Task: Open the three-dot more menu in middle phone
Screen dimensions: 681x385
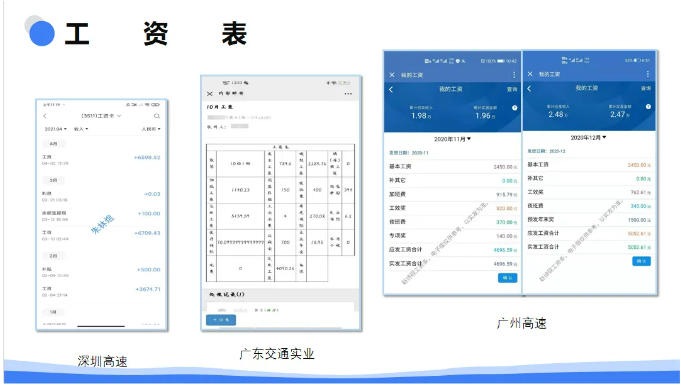Action: coord(348,94)
